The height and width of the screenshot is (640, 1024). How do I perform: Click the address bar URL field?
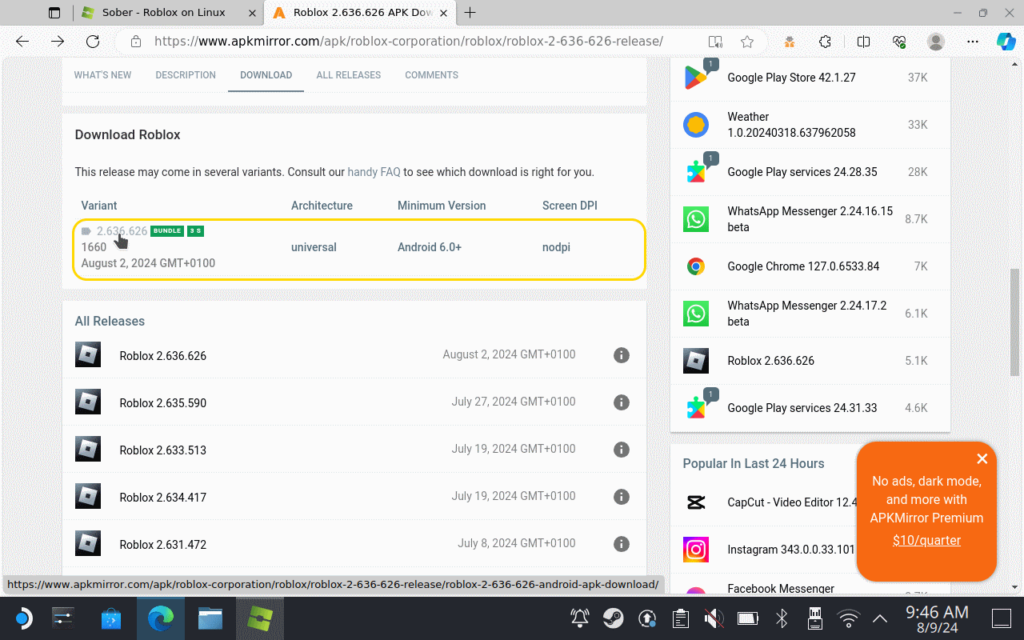pos(408,41)
